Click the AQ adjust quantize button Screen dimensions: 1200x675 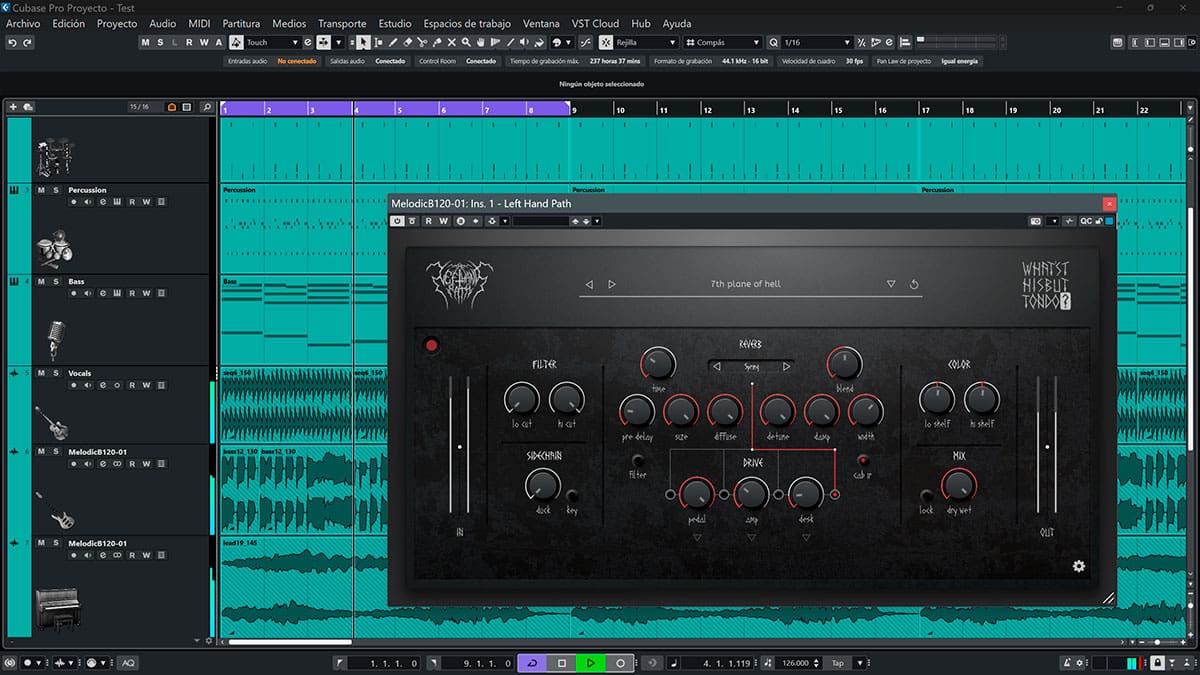[128, 663]
